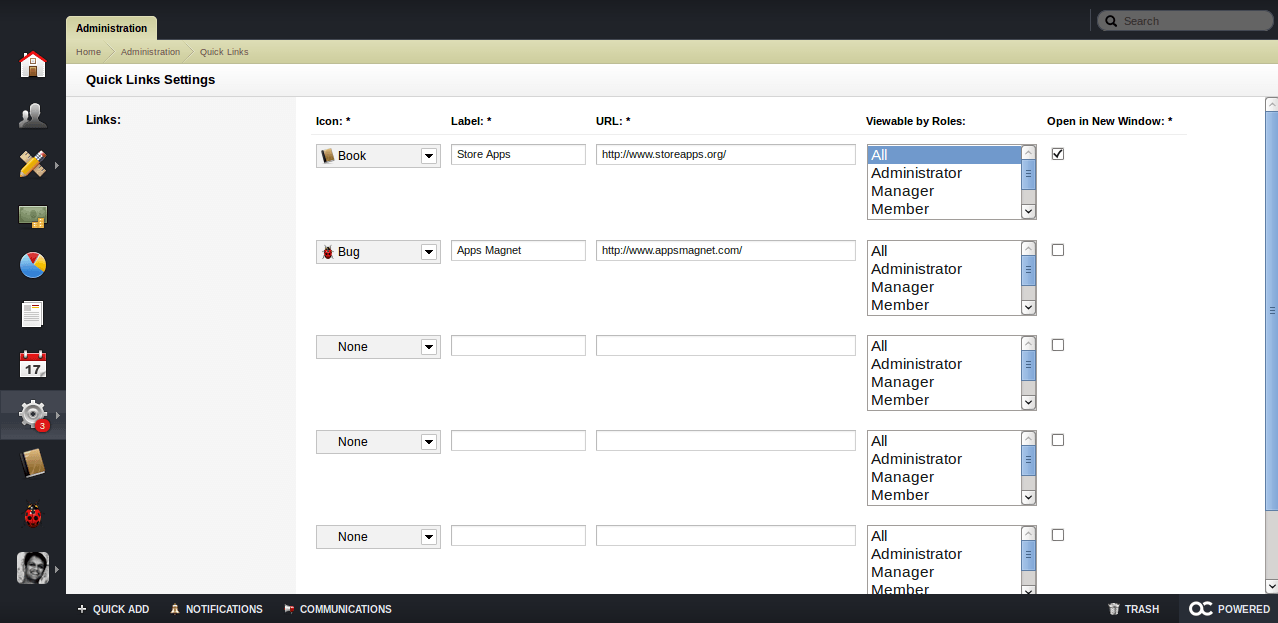The height and width of the screenshot is (623, 1278).
Task: Click scroll down arrow of Store Apps roles list
Action: [x=1028, y=211]
